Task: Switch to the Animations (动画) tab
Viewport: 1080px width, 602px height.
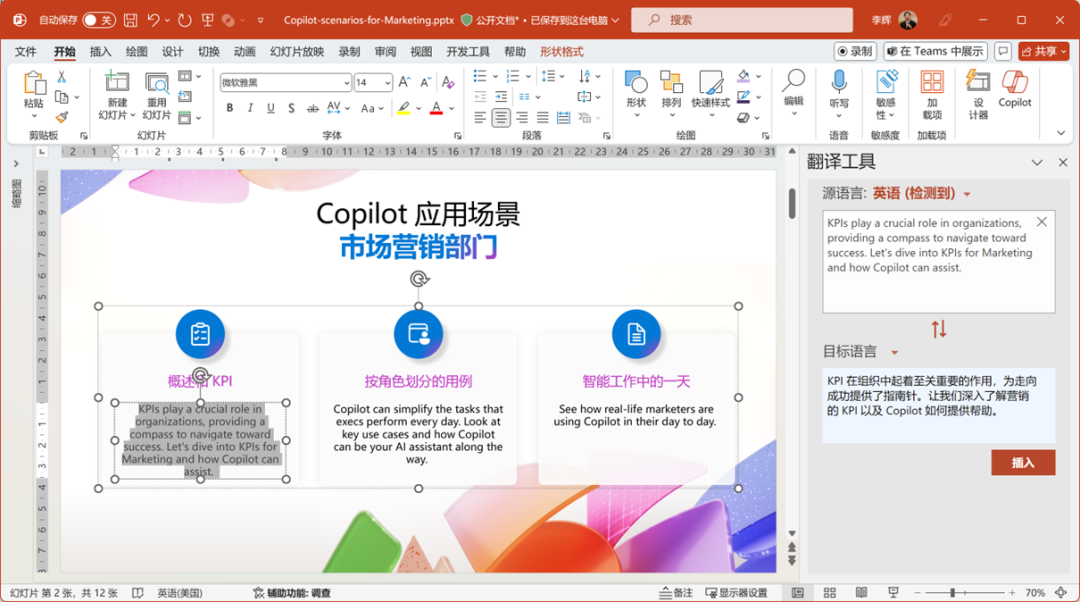Action: [x=245, y=52]
